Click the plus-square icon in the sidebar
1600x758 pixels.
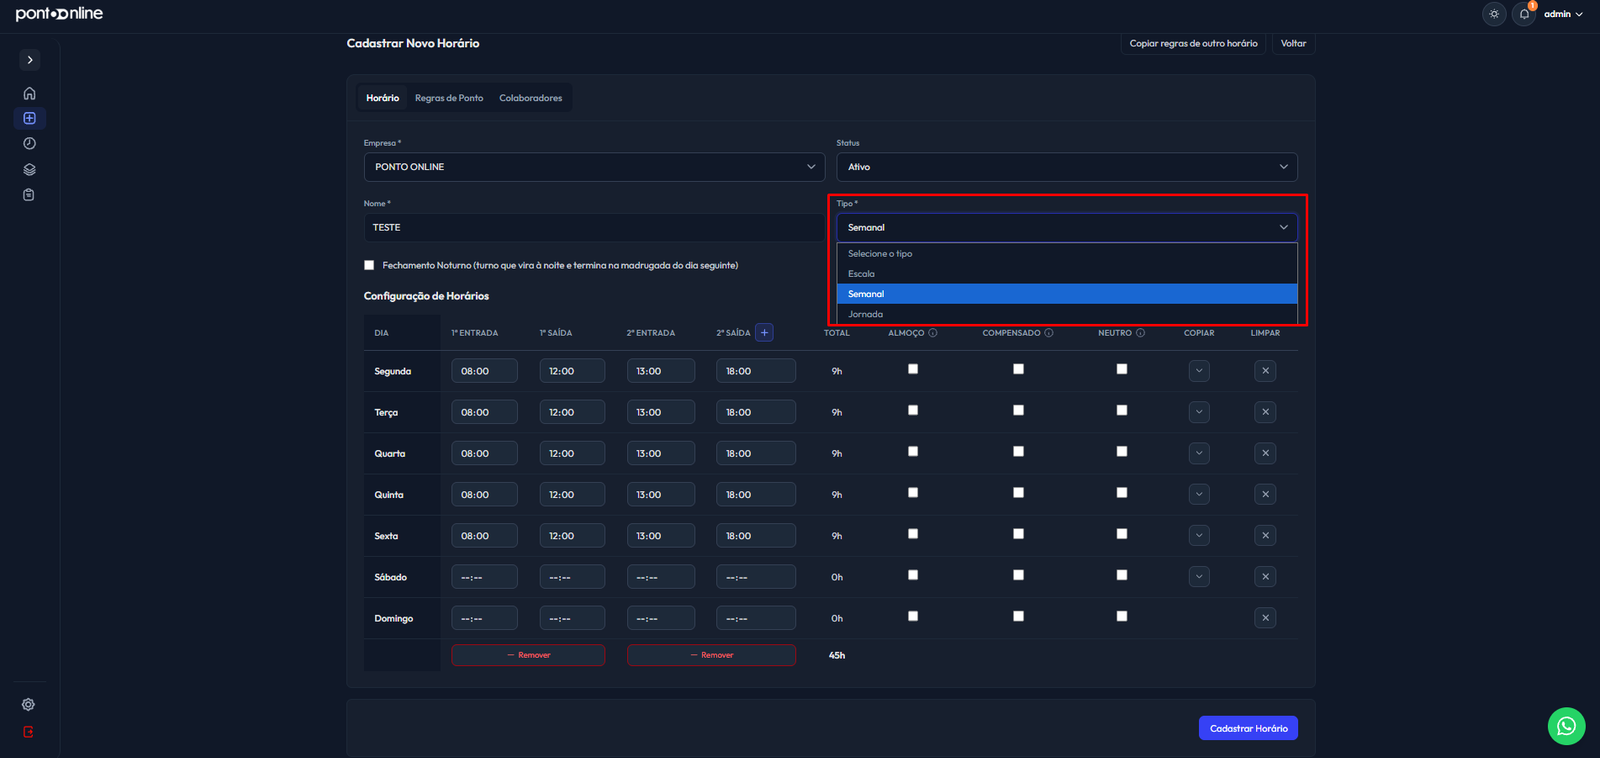tap(30, 118)
